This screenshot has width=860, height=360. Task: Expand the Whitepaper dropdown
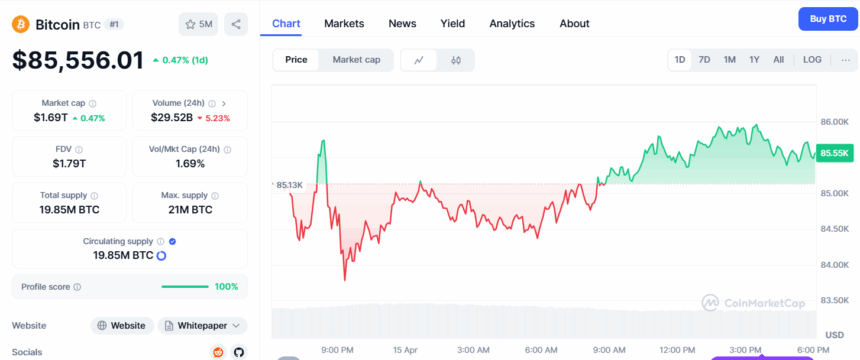coord(202,325)
